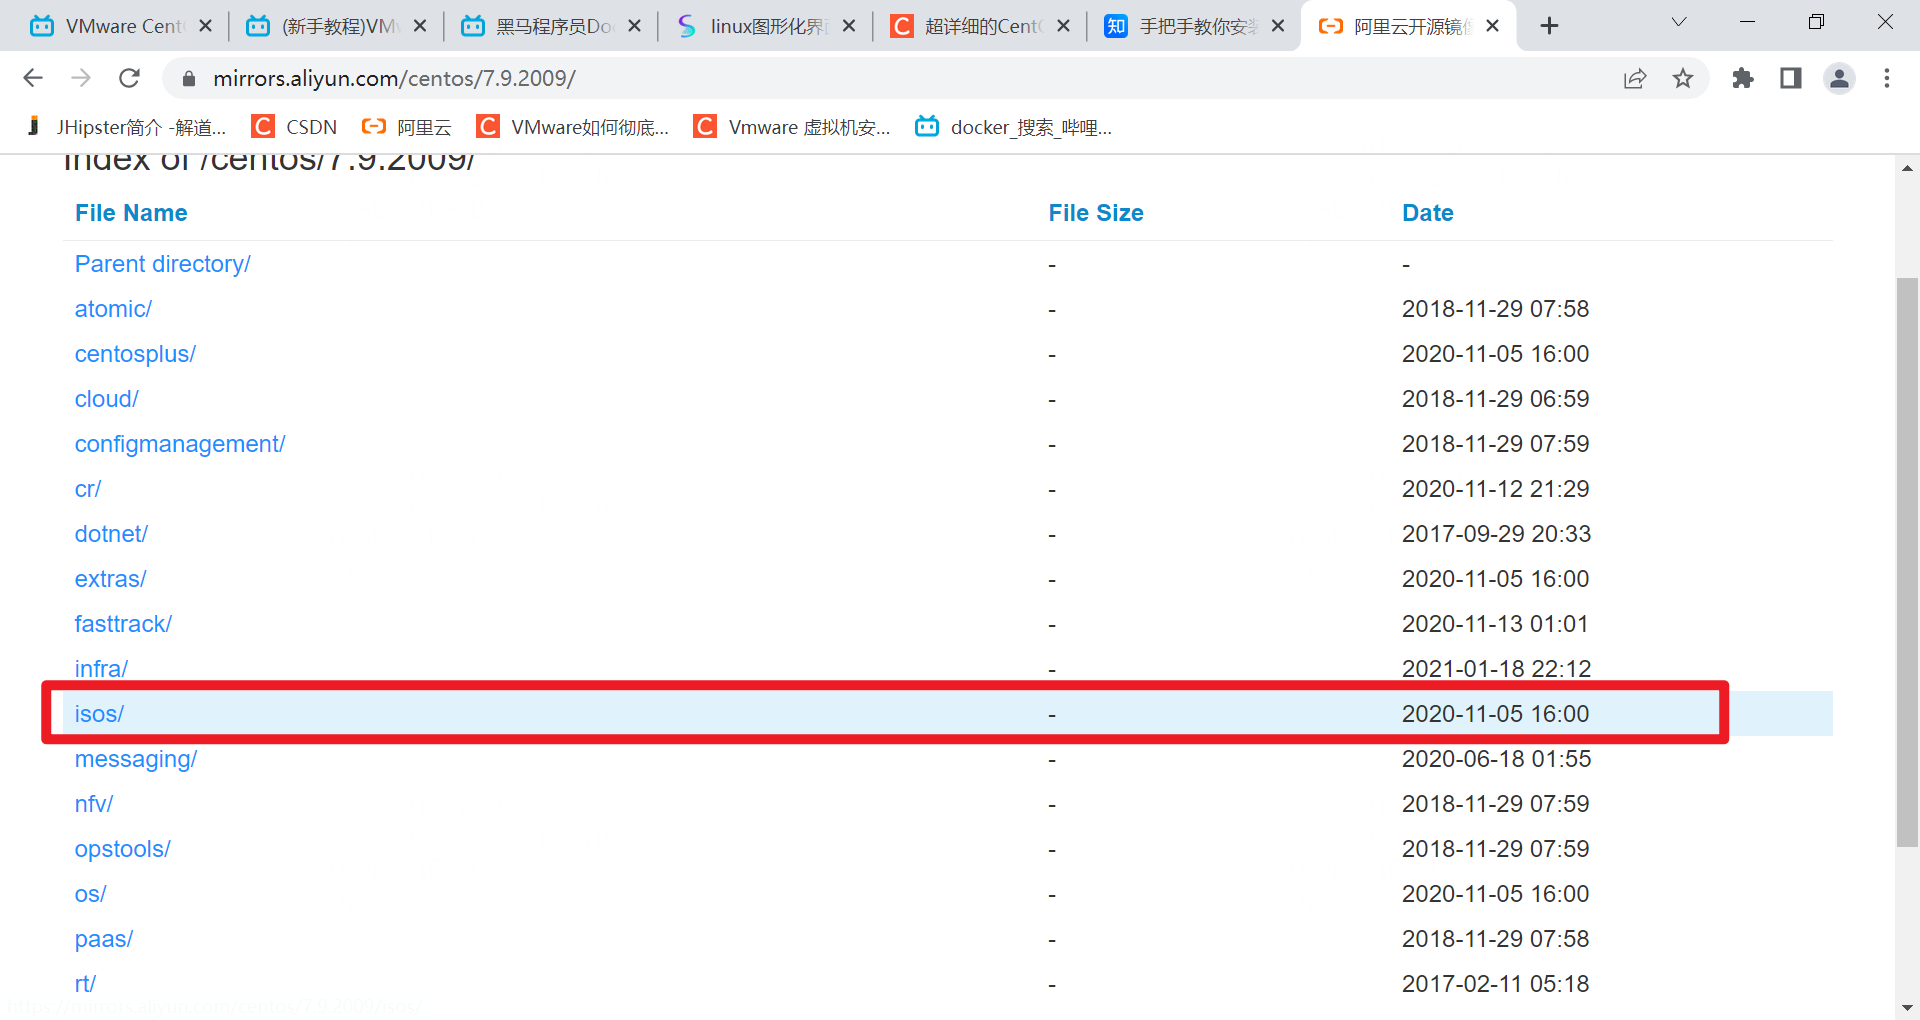Open the atomic/ folder
Screen dimensions: 1920x1020
(113, 309)
